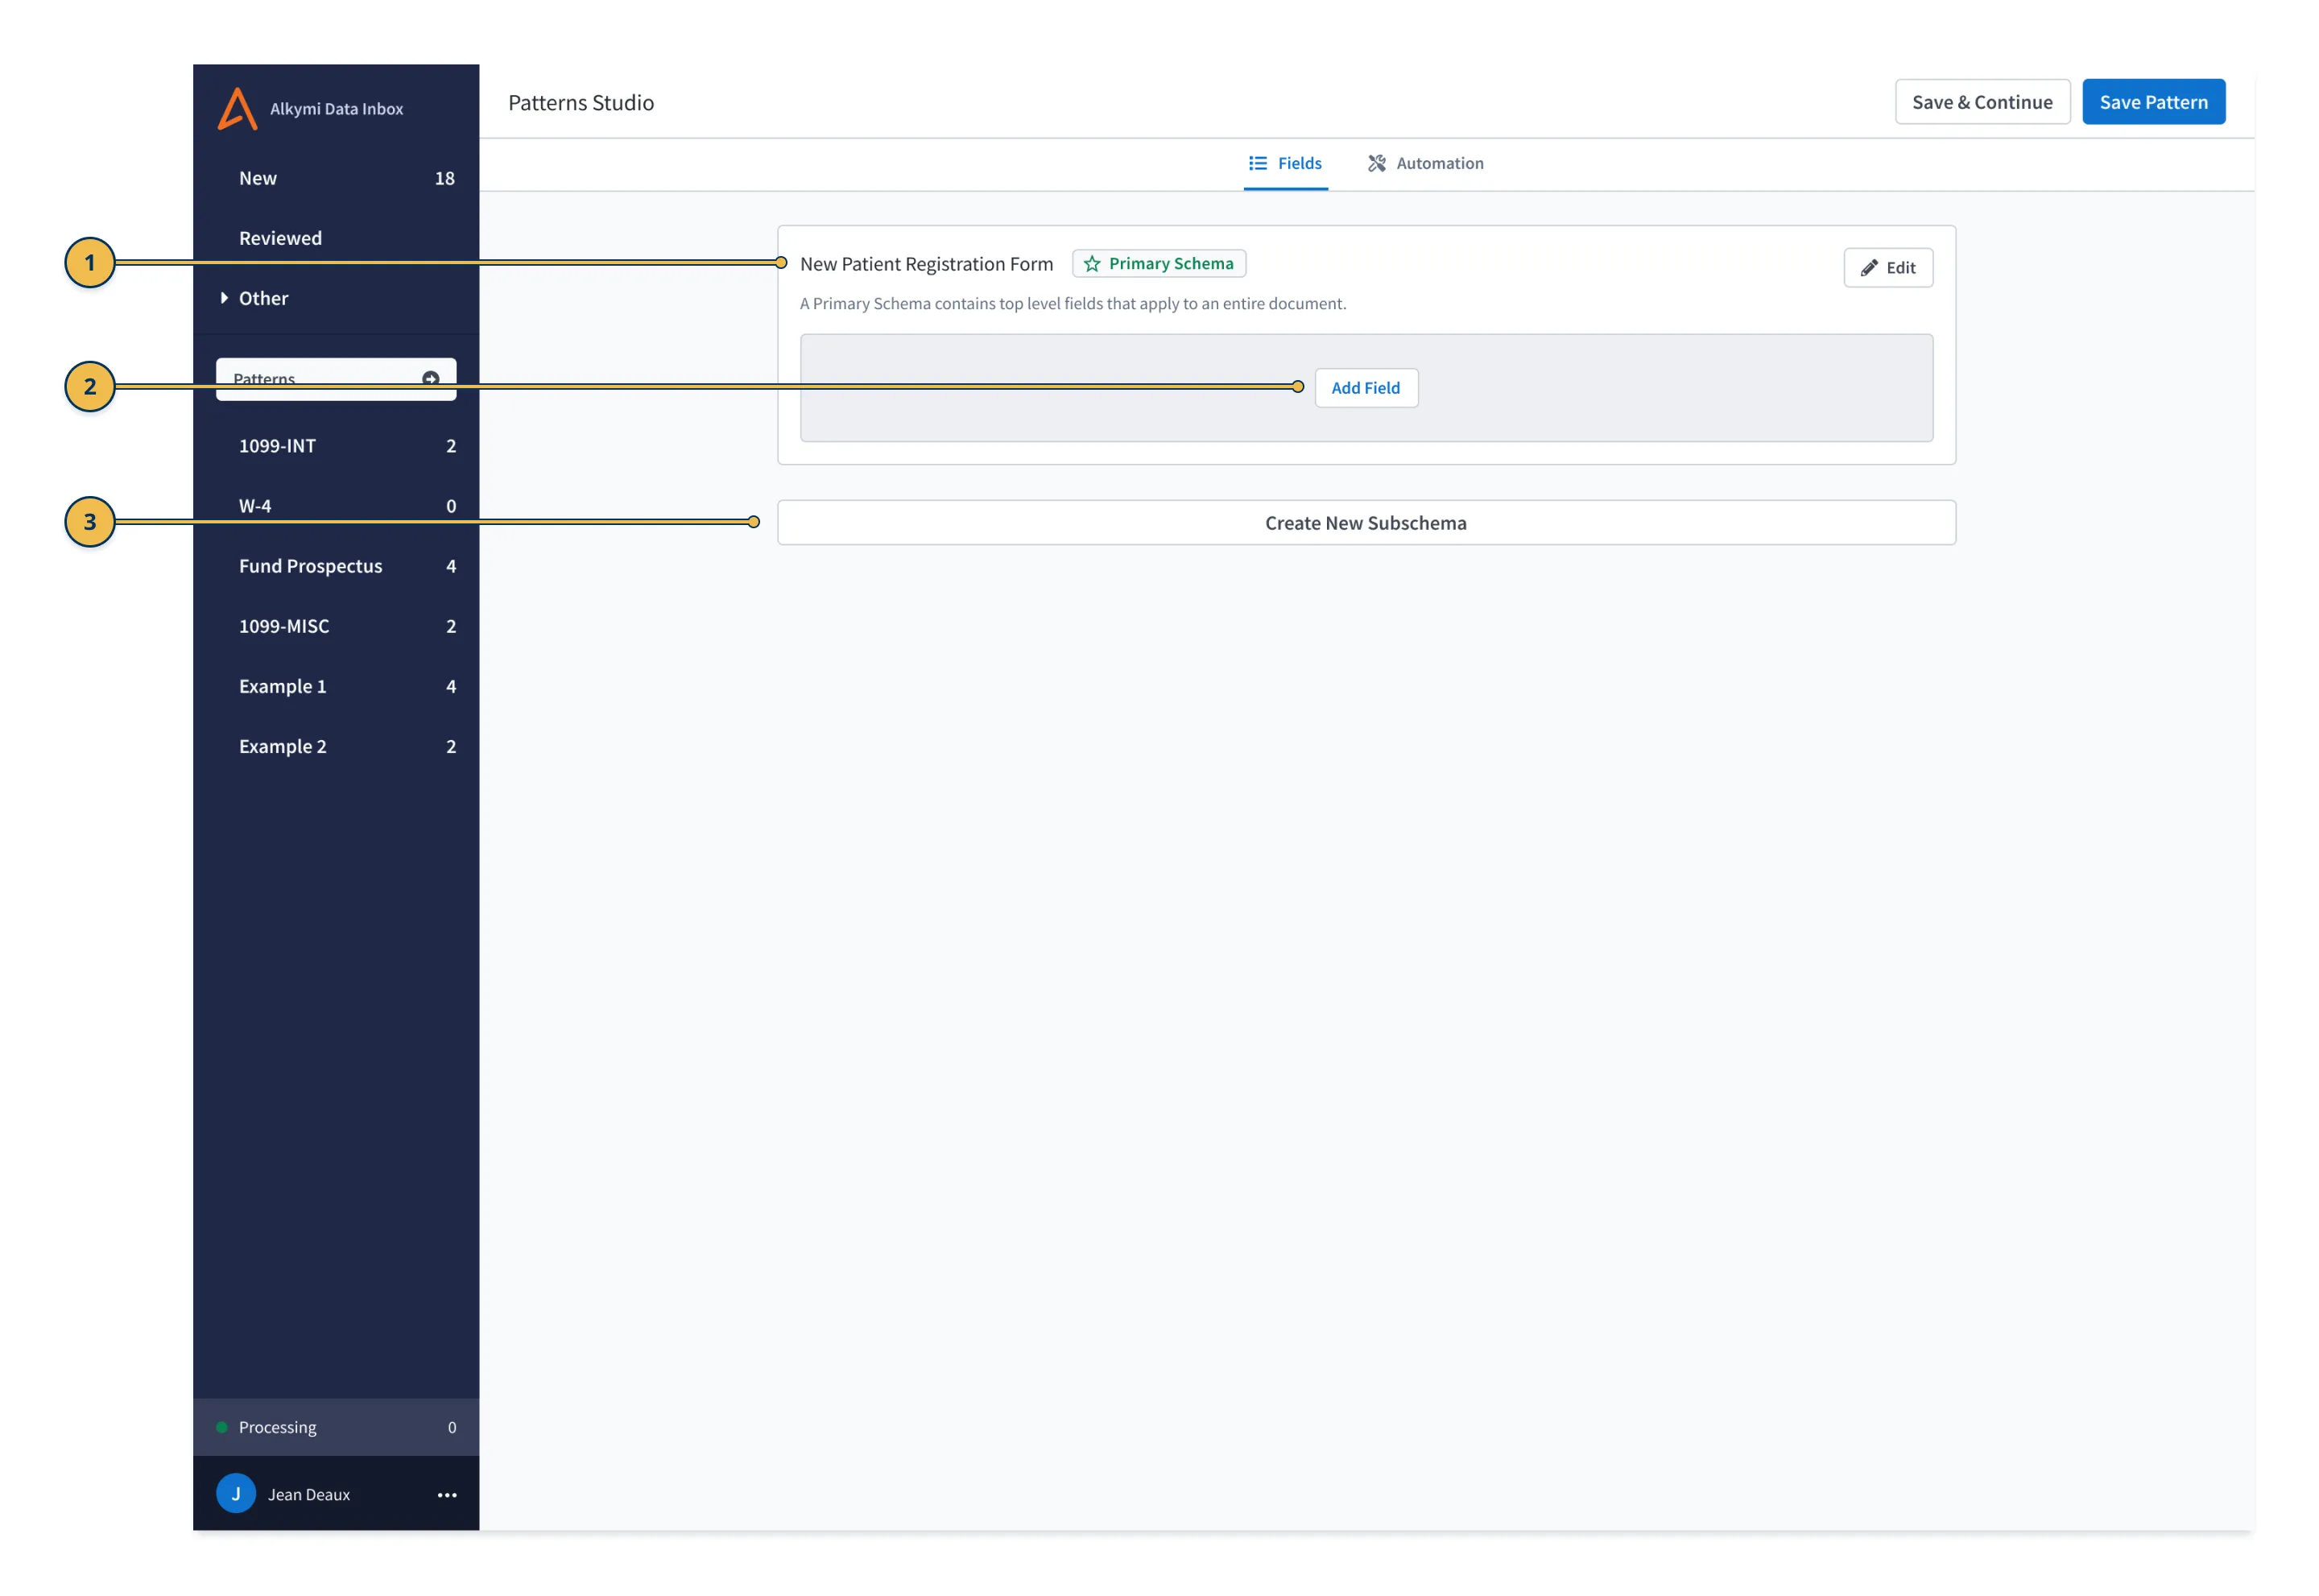Screen dimensions: 2319x1596
Task: Select the Example 1 pattern
Action: (336, 686)
